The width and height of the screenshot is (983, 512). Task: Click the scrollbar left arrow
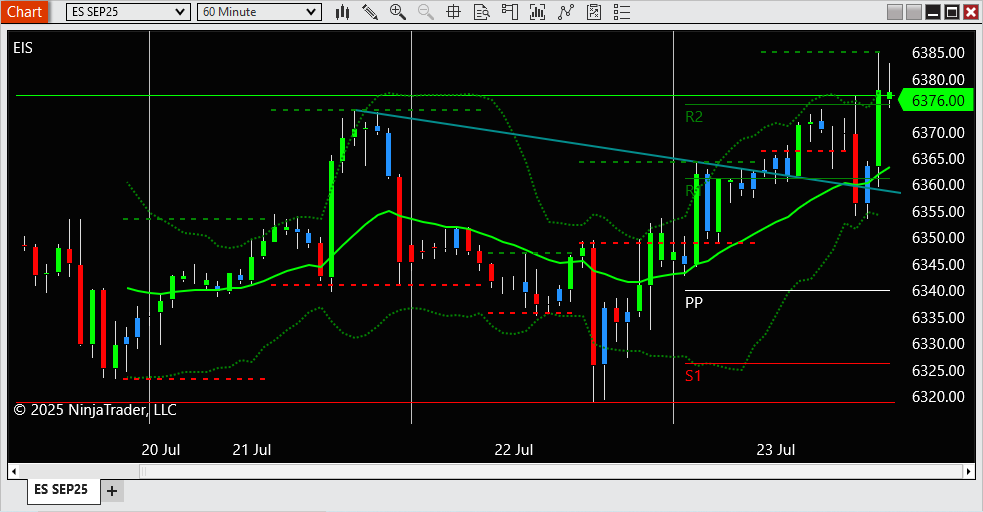14,471
